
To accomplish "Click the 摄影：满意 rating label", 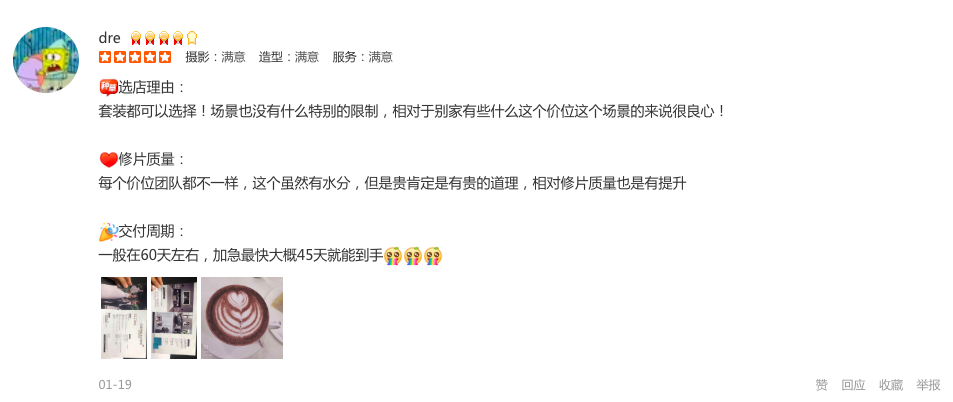I will click(x=215, y=57).
